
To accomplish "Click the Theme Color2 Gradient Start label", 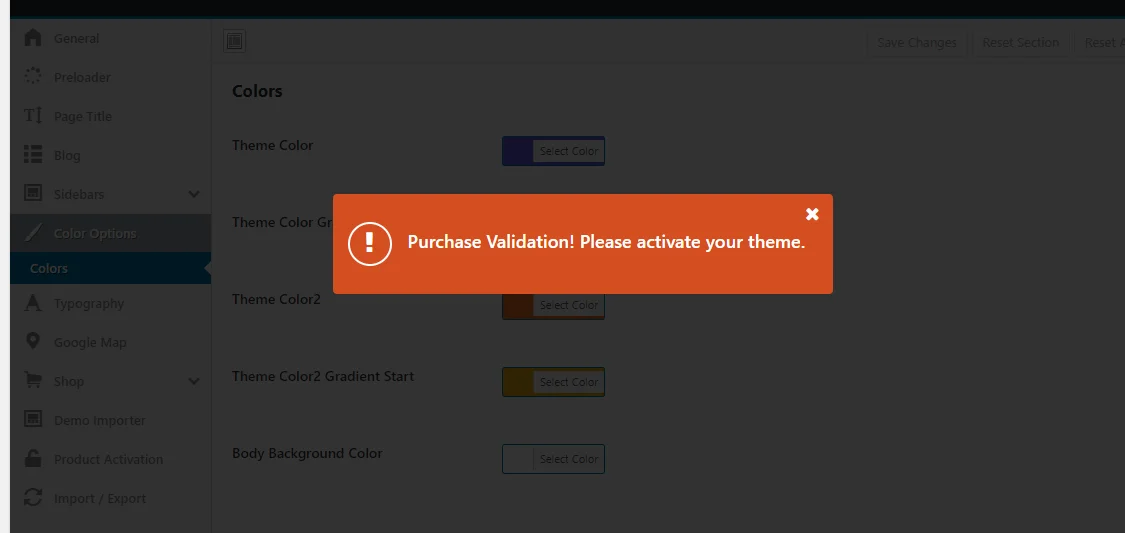I will click(323, 376).
